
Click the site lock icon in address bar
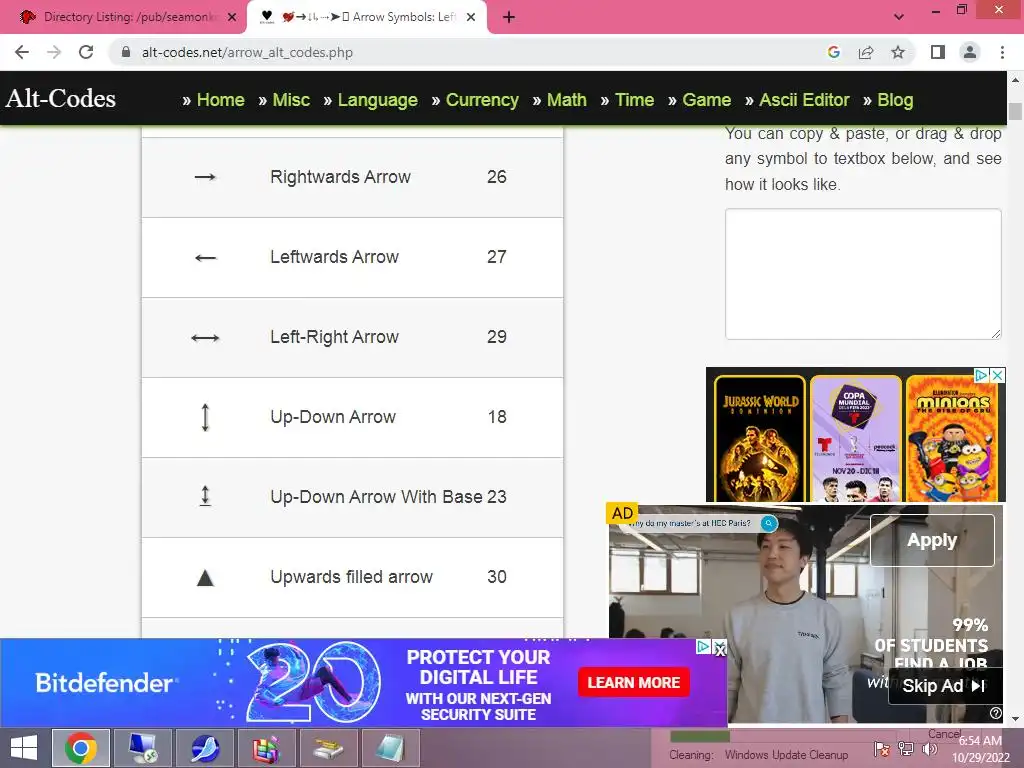[126, 52]
